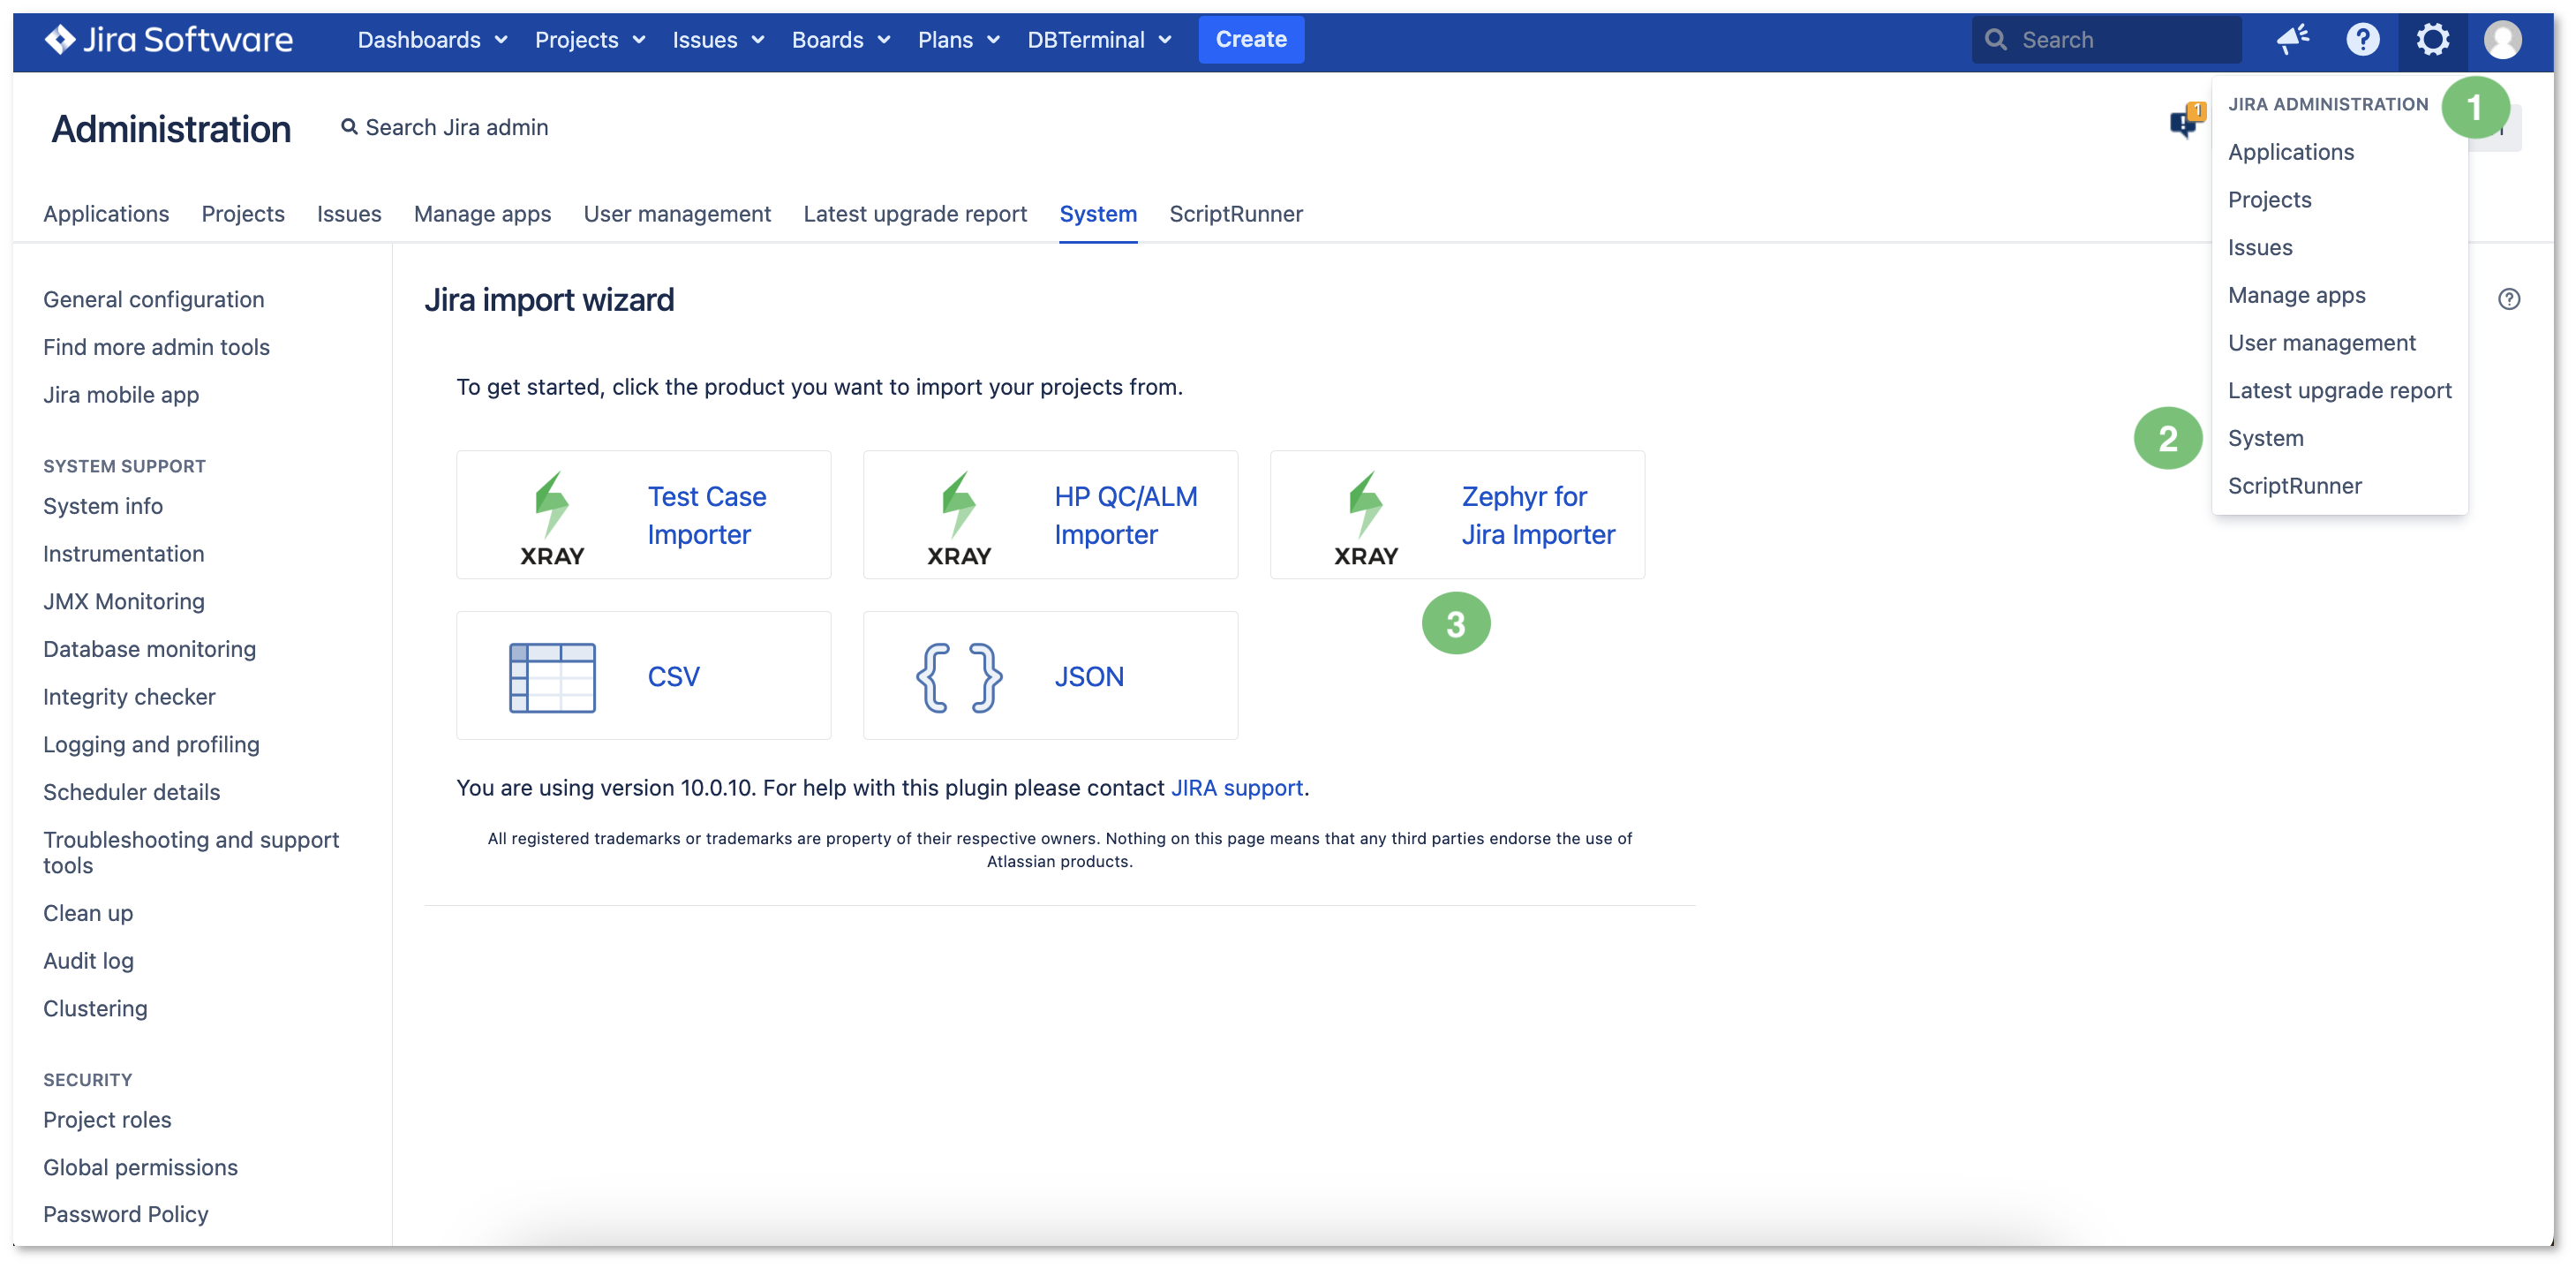Screen dimensions: 2576x1268
Task: Click the settings gear icon
Action: 2432,40
